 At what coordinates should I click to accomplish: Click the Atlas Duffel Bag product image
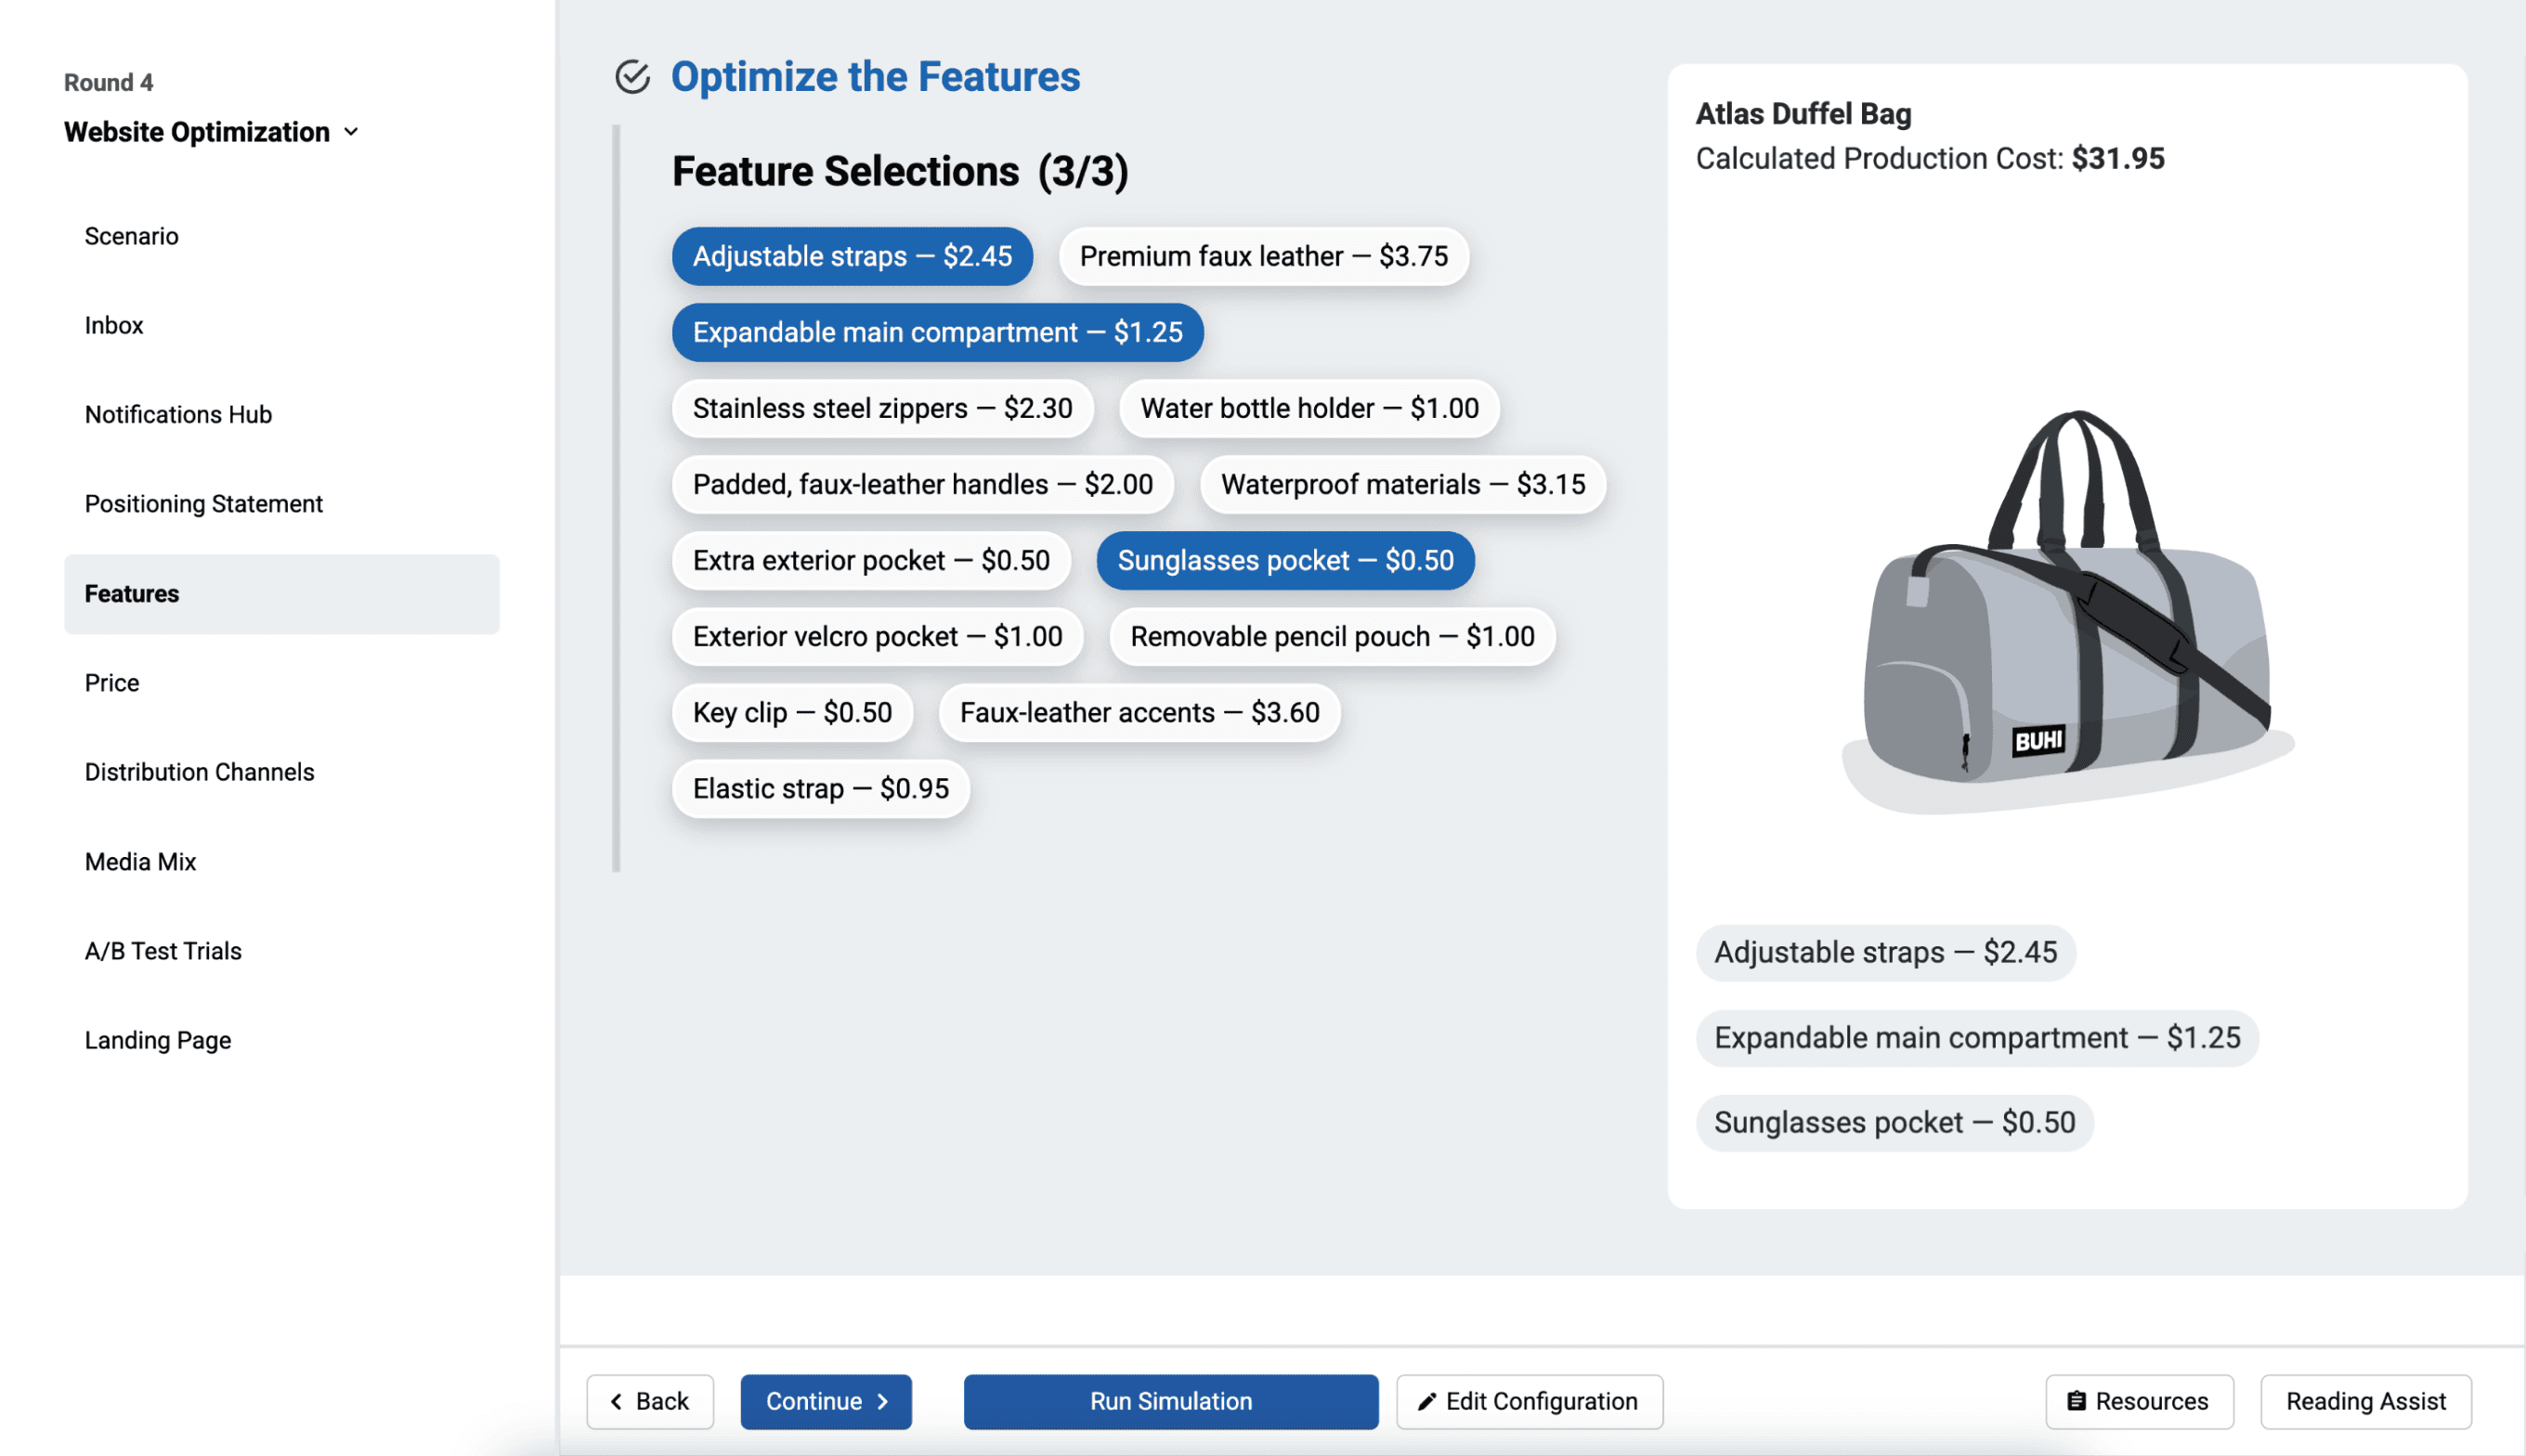pos(2066,610)
